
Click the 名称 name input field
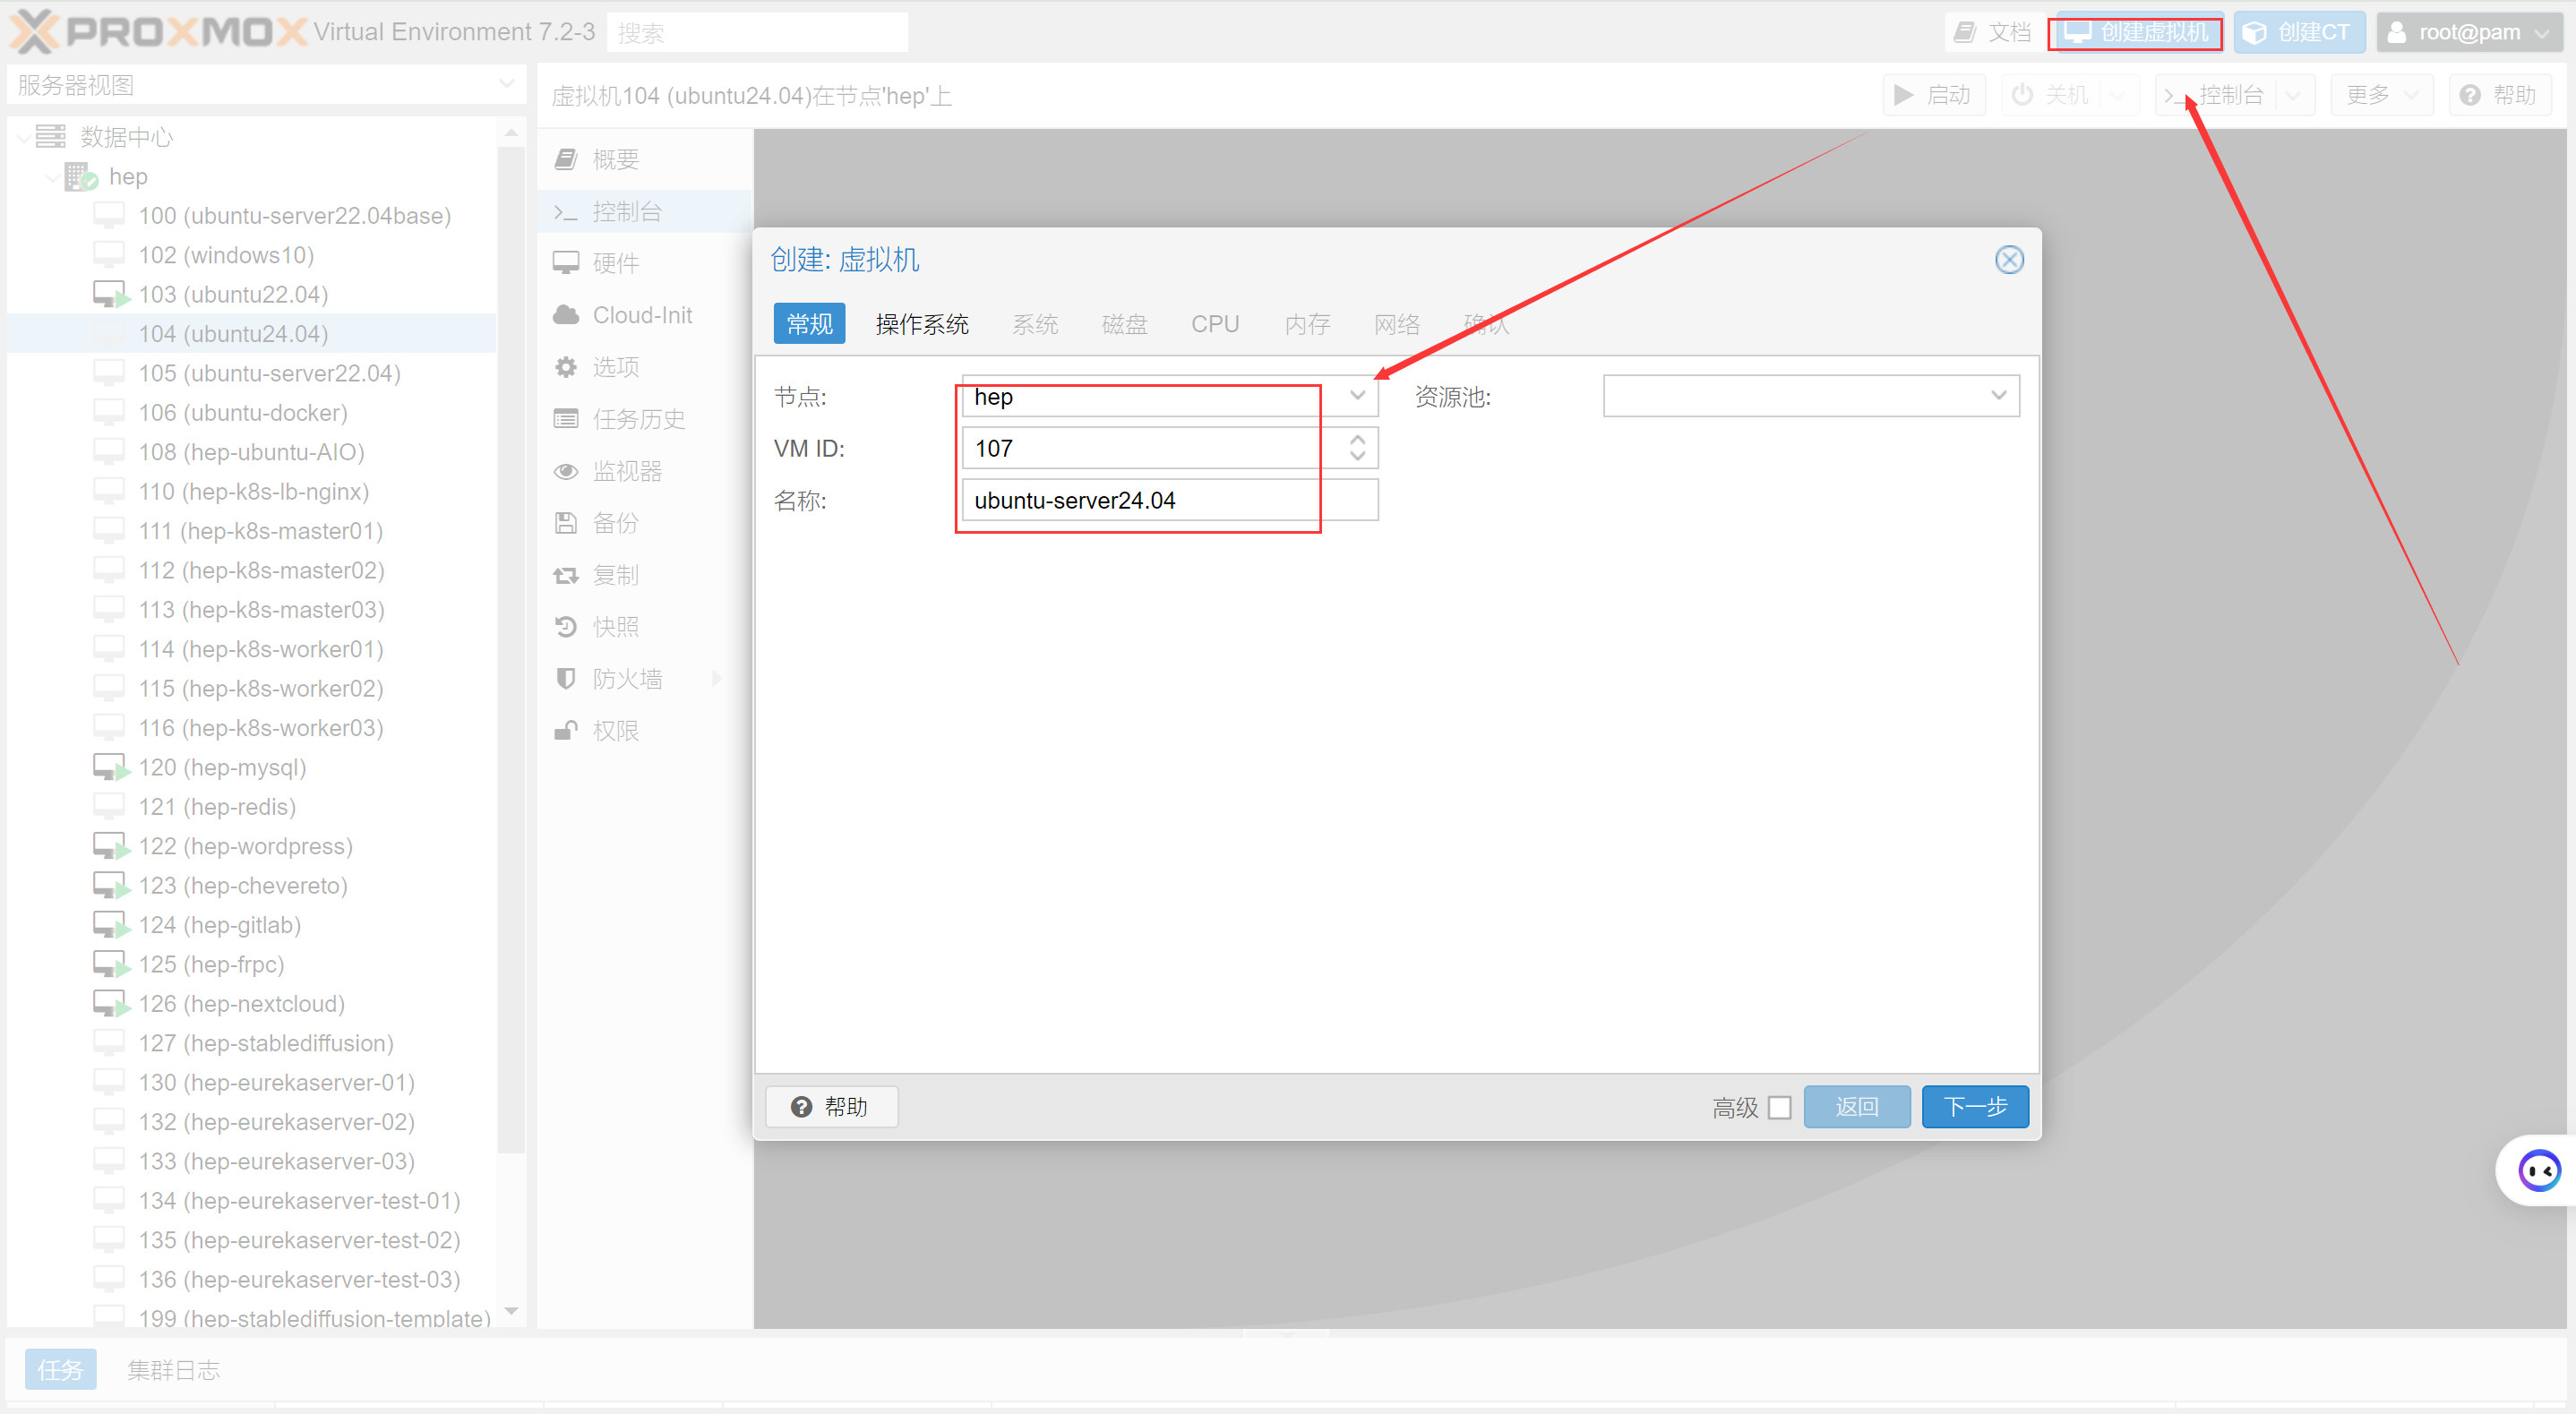1170,500
